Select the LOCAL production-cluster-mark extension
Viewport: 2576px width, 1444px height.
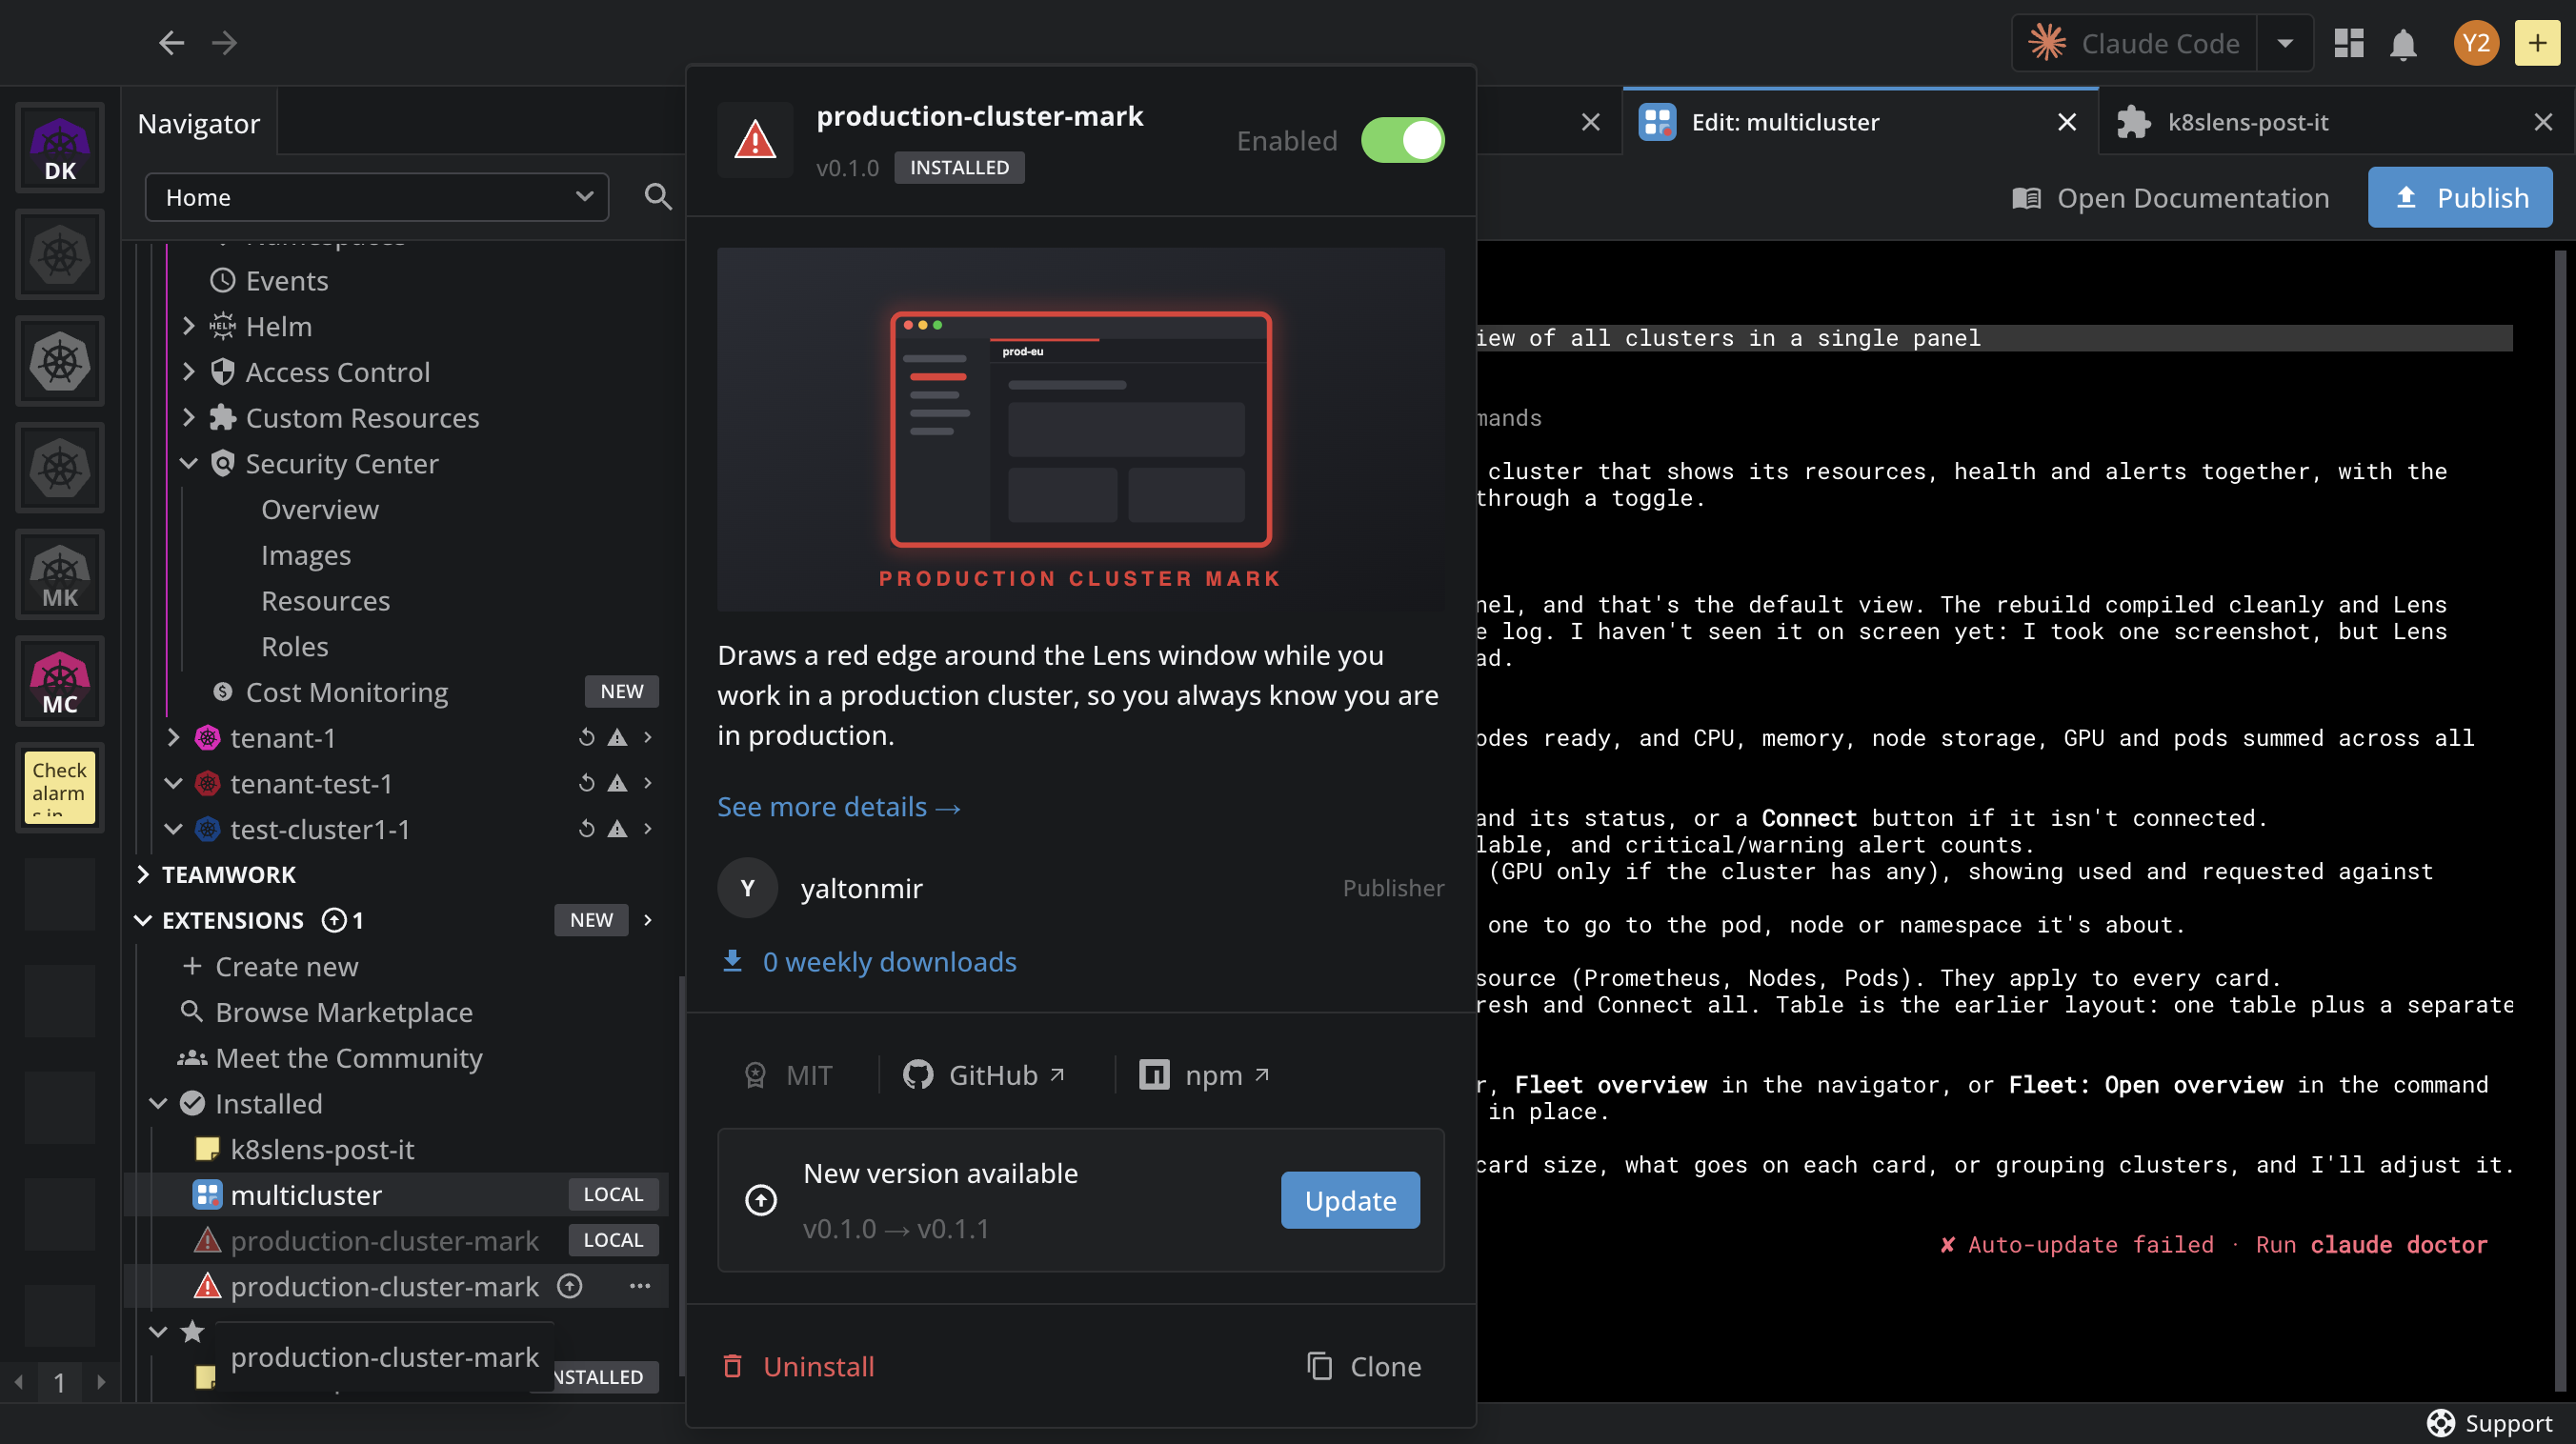[x=396, y=1241]
